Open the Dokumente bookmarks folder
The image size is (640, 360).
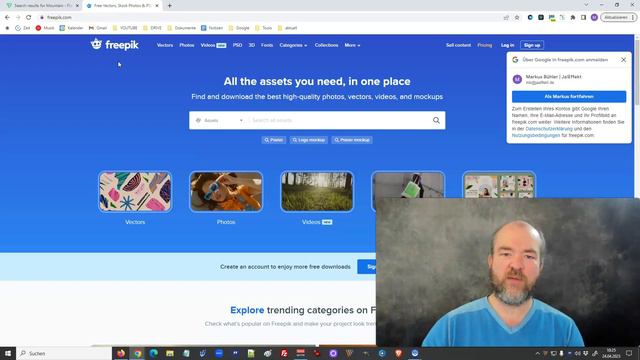click(x=181, y=28)
